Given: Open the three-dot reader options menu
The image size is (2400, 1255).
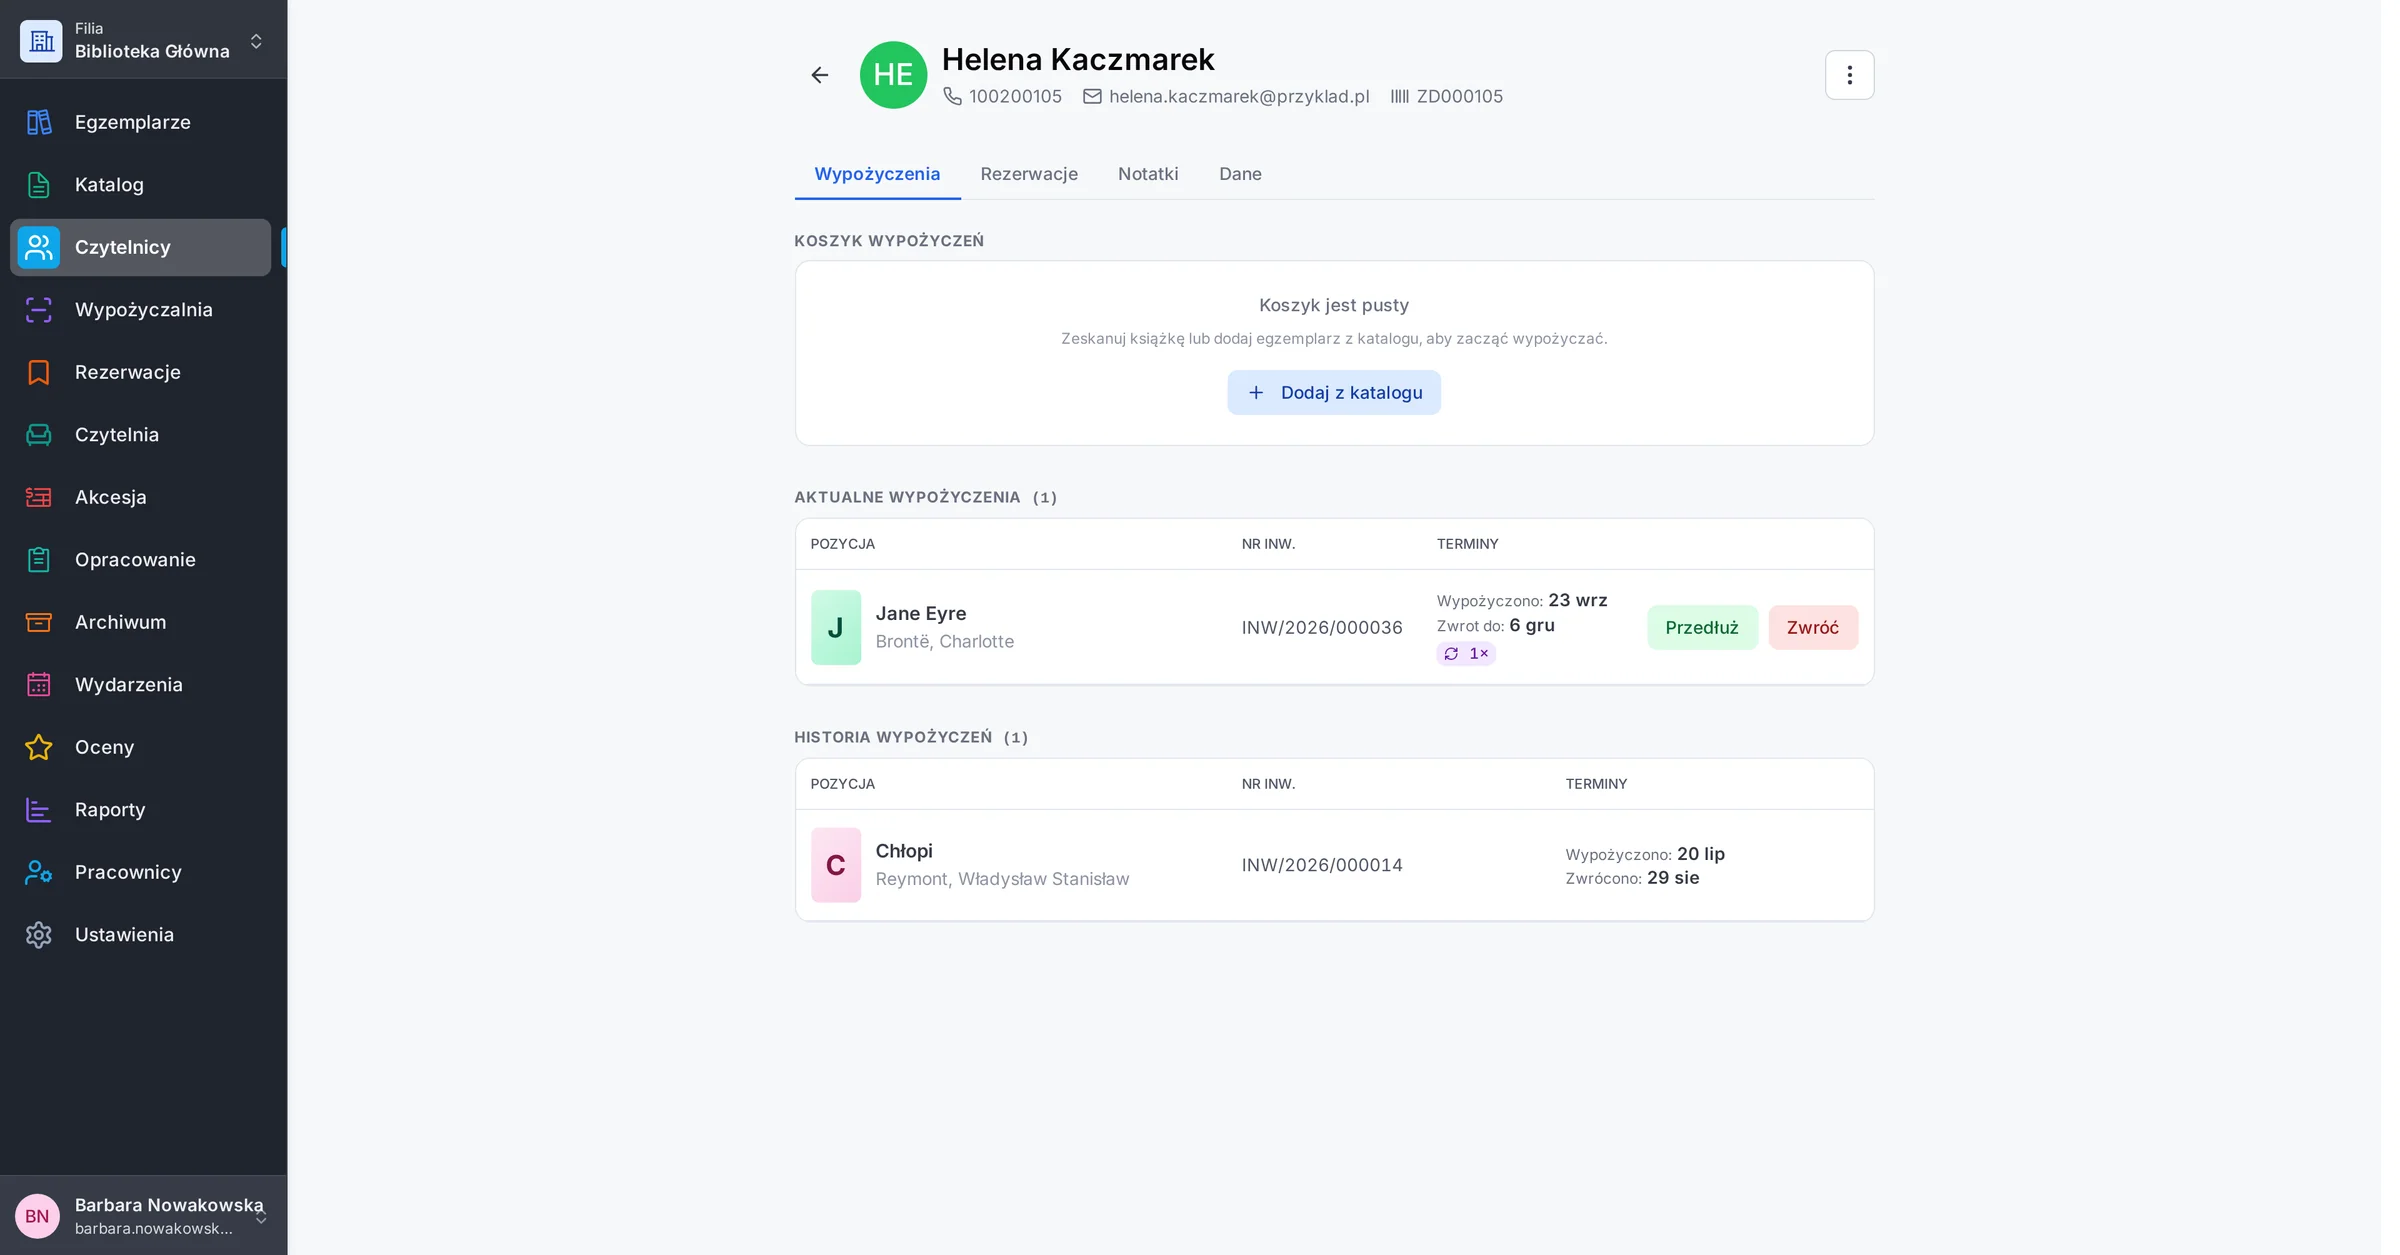Looking at the screenshot, I should click(x=1849, y=75).
